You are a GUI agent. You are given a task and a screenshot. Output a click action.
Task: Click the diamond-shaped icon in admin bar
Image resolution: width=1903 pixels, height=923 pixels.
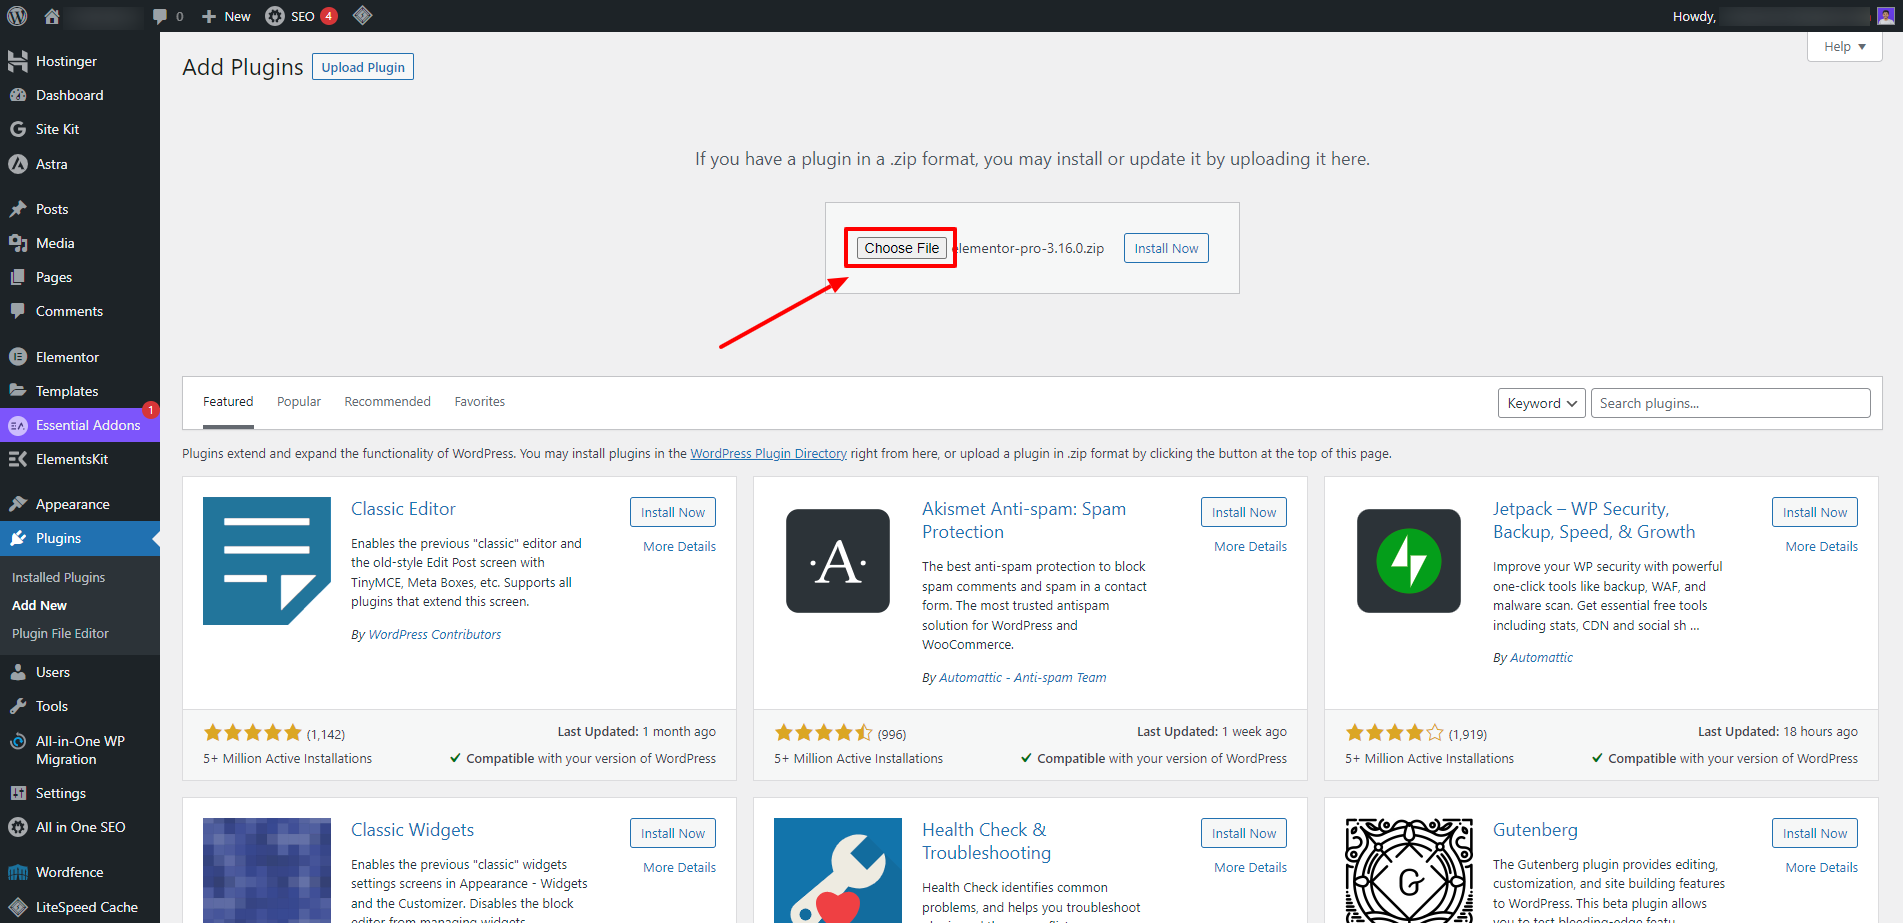(363, 15)
